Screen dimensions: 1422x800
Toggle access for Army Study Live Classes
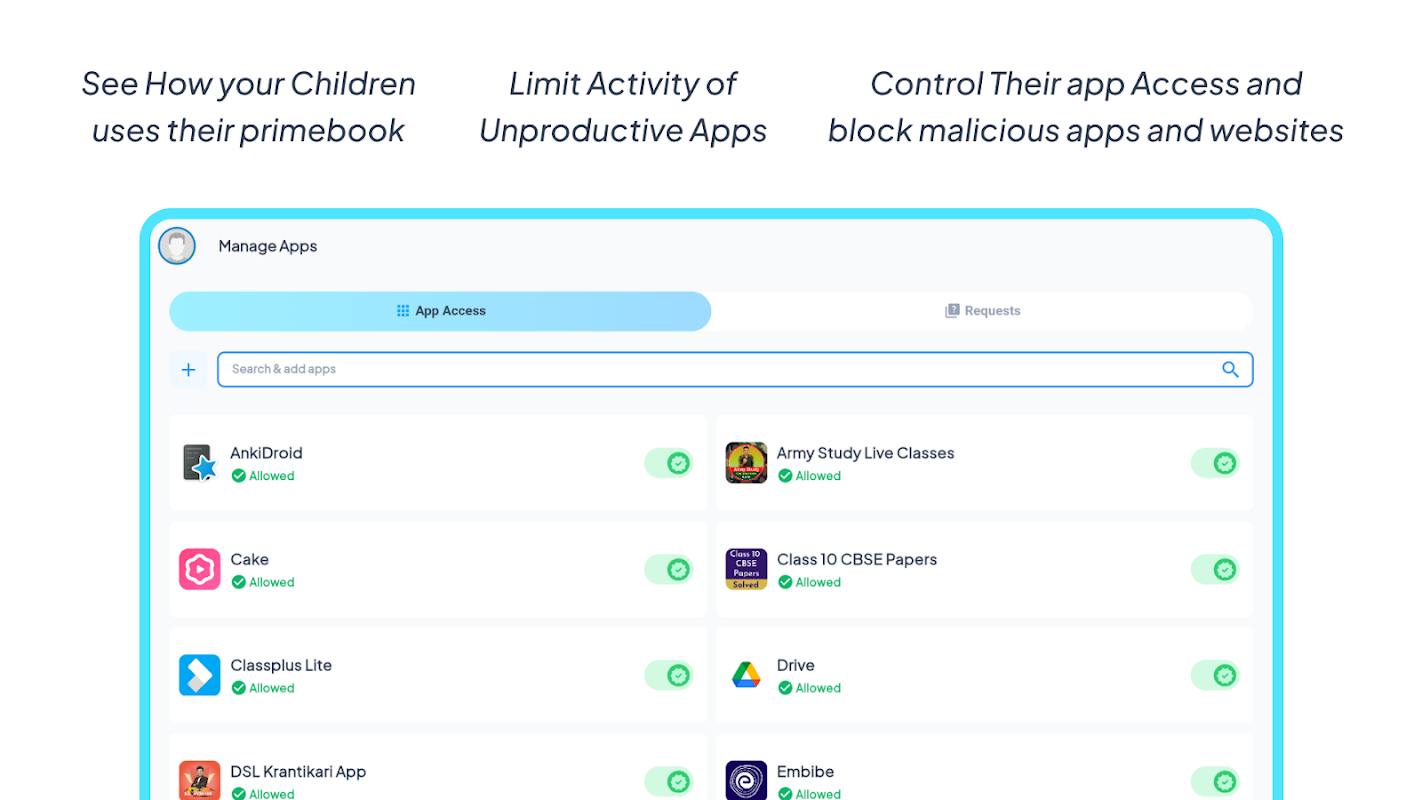tap(1215, 463)
